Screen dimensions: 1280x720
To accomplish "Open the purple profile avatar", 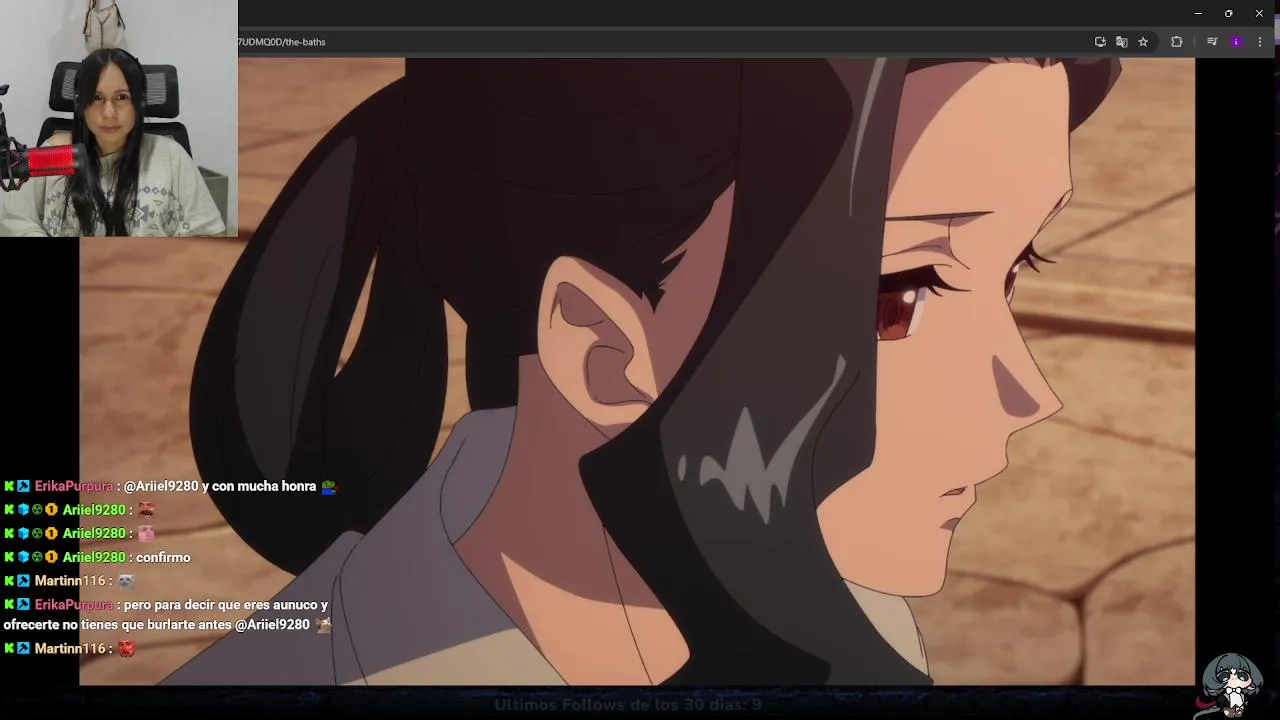I will tap(1236, 42).
